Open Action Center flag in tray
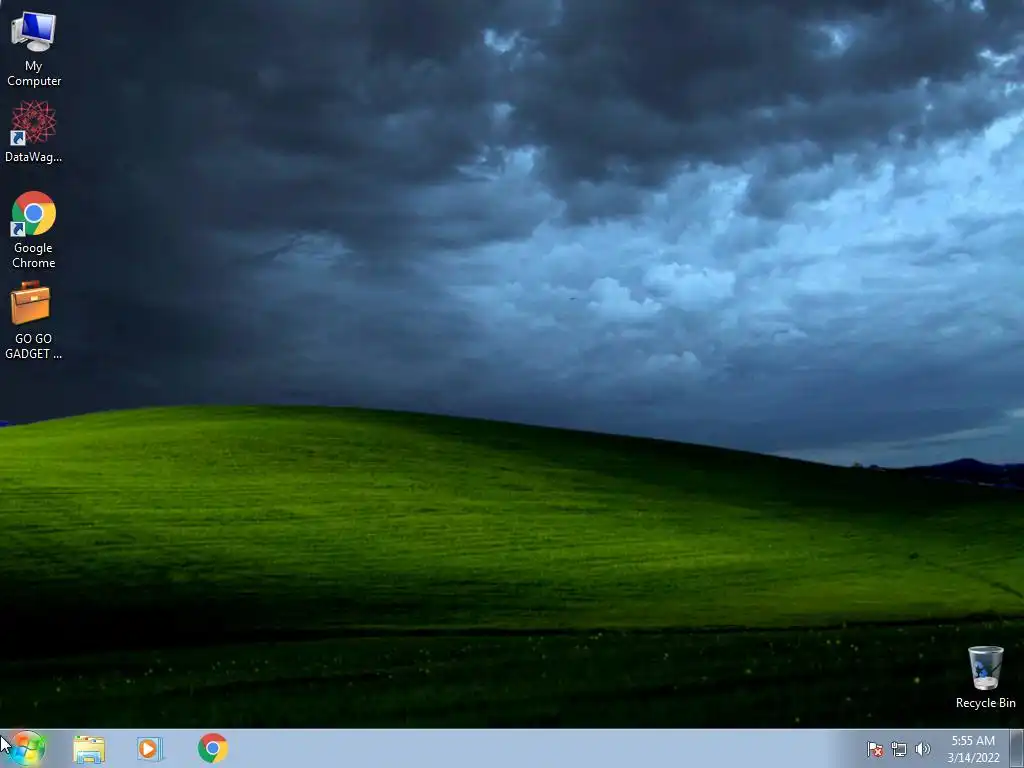 point(874,749)
